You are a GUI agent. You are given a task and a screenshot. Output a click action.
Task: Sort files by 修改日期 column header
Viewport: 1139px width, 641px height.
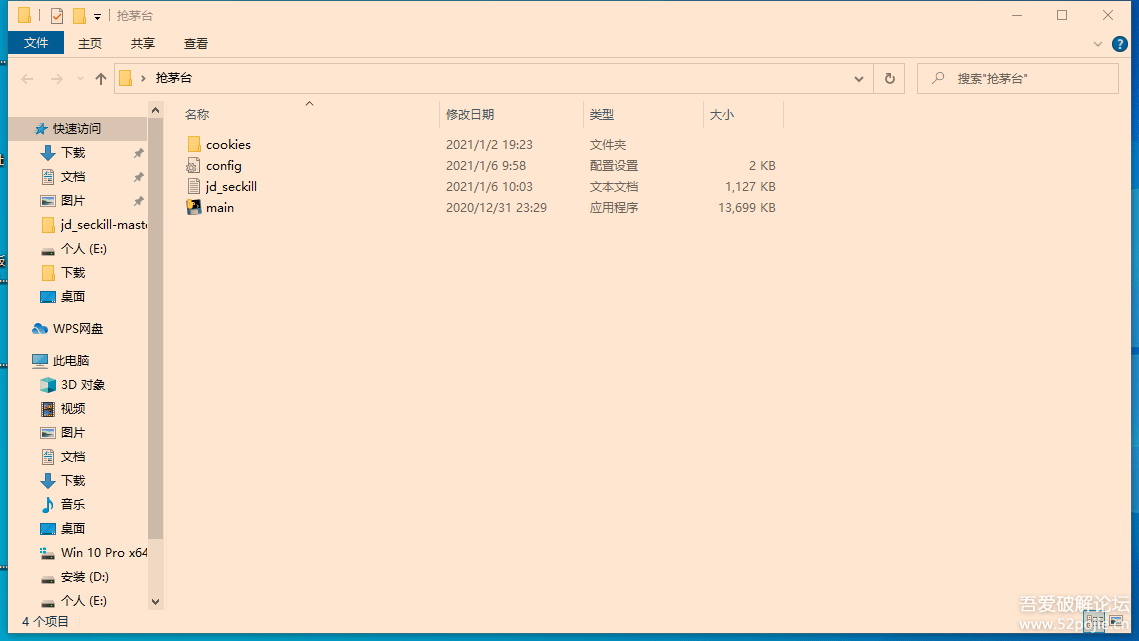pos(470,115)
